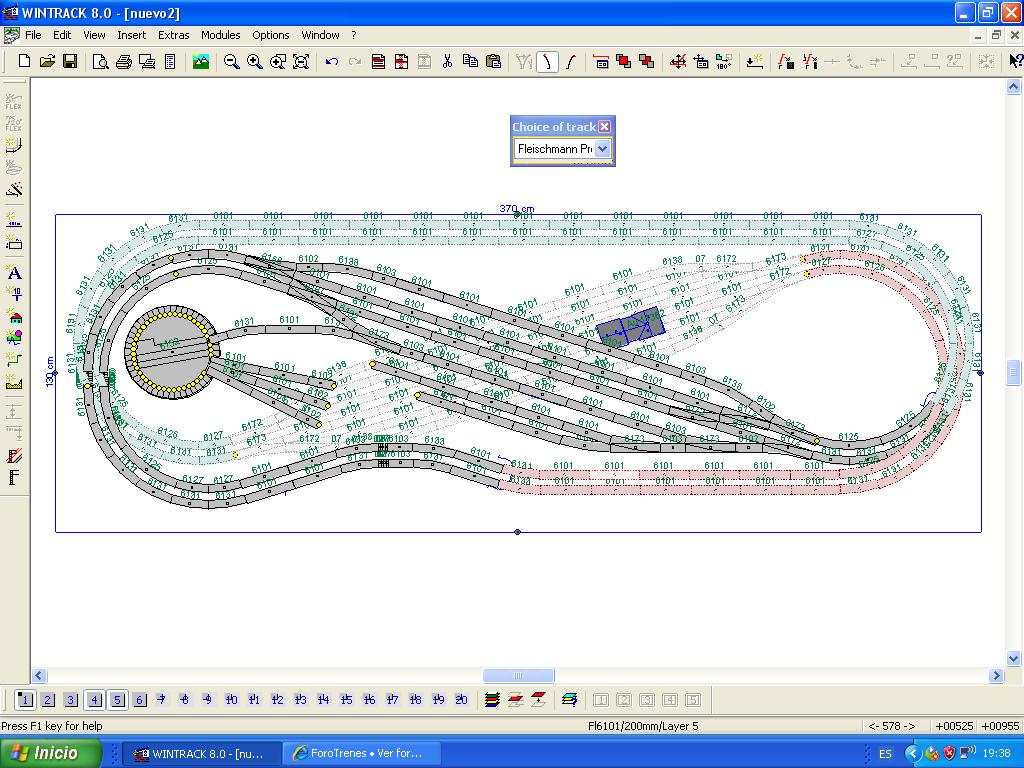This screenshot has width=1024, height=768.
Task: Open the Edit menu
Action: coord(62,35)
